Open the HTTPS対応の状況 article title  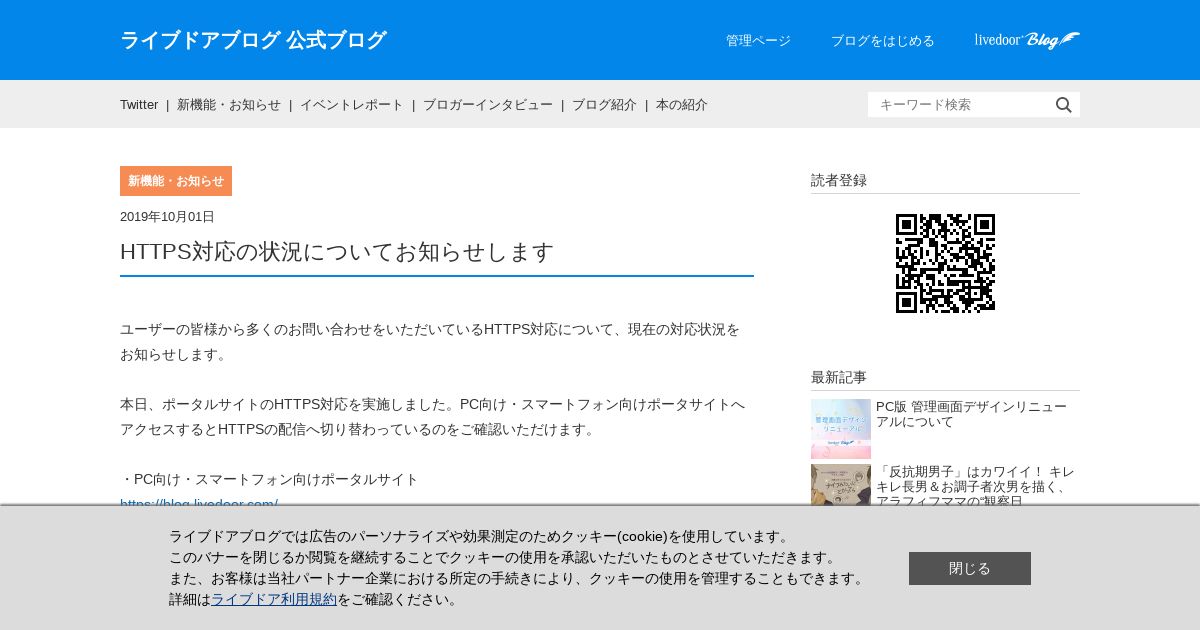pos(337,252)
